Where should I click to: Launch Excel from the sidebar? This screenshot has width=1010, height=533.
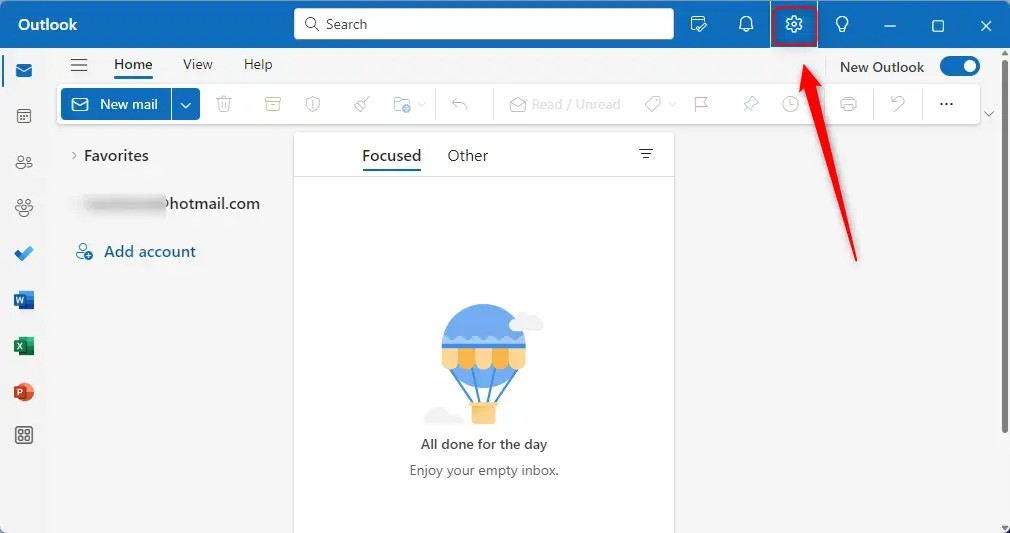tap(24, 346)
